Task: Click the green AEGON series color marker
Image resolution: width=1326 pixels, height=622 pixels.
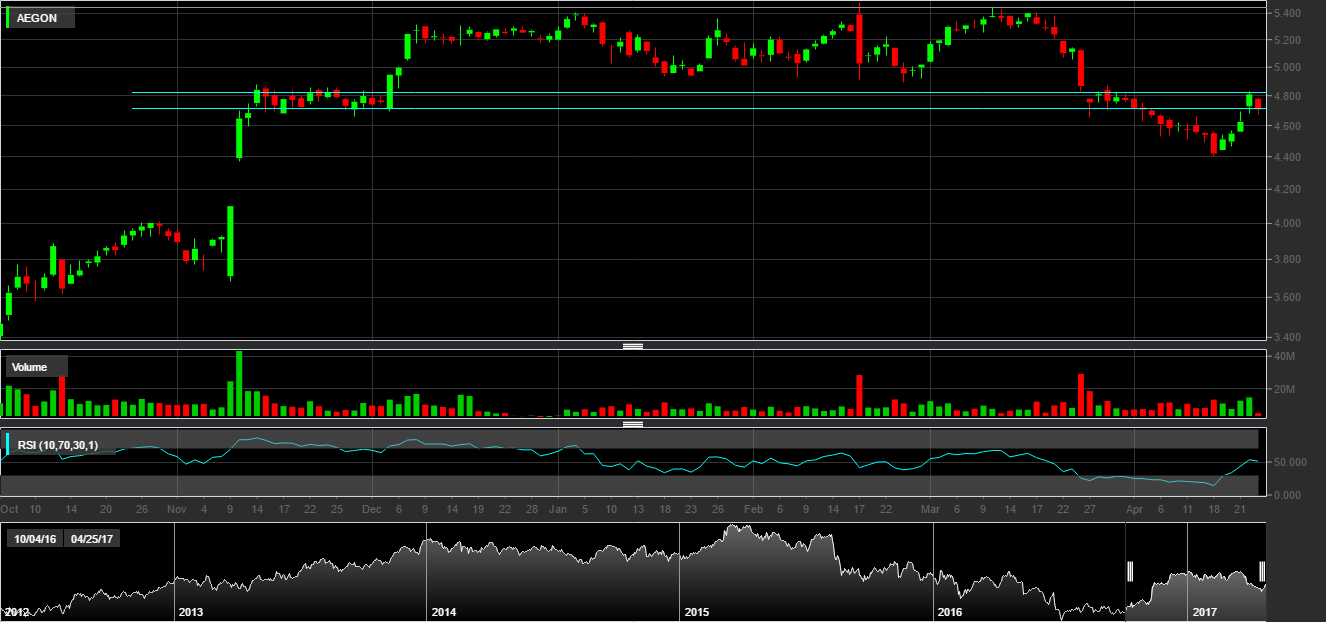Action: (8, 18)
